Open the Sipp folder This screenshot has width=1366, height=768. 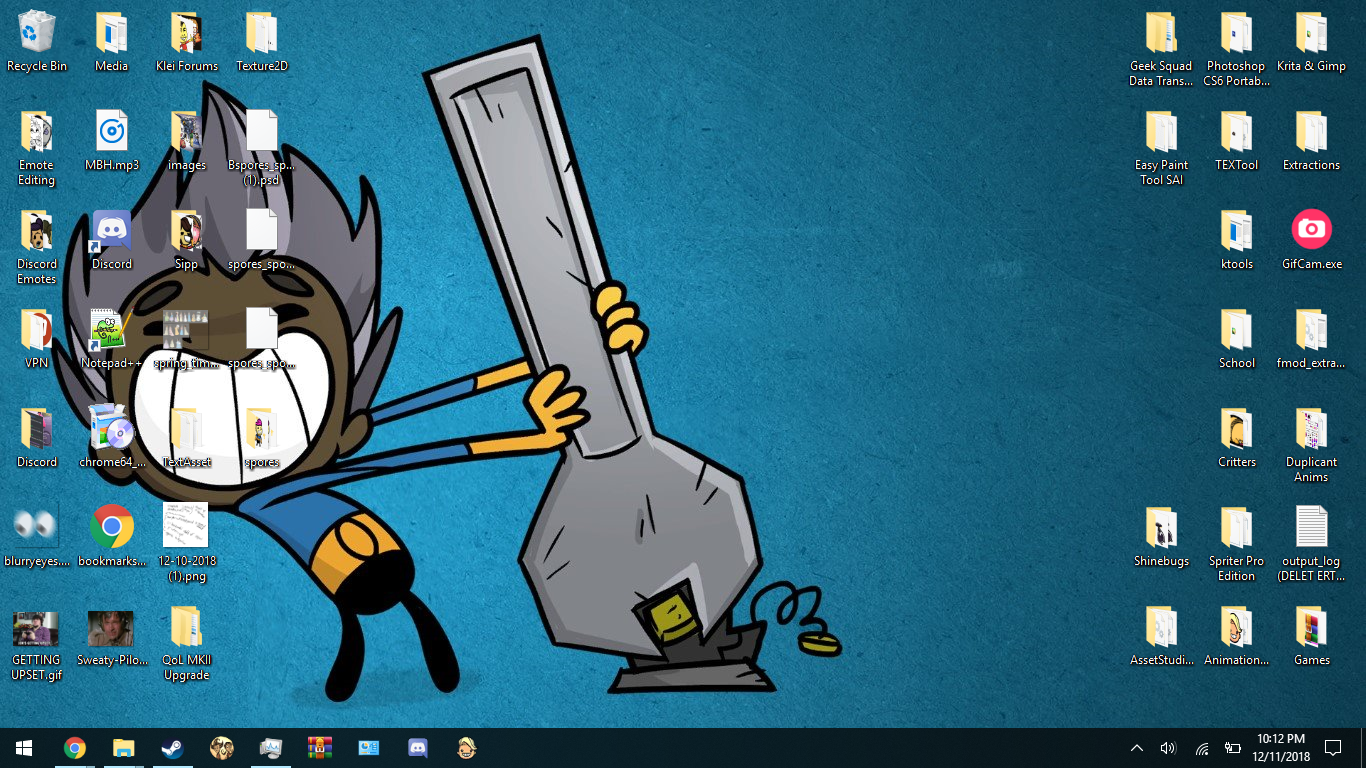[x=187, y=240]
